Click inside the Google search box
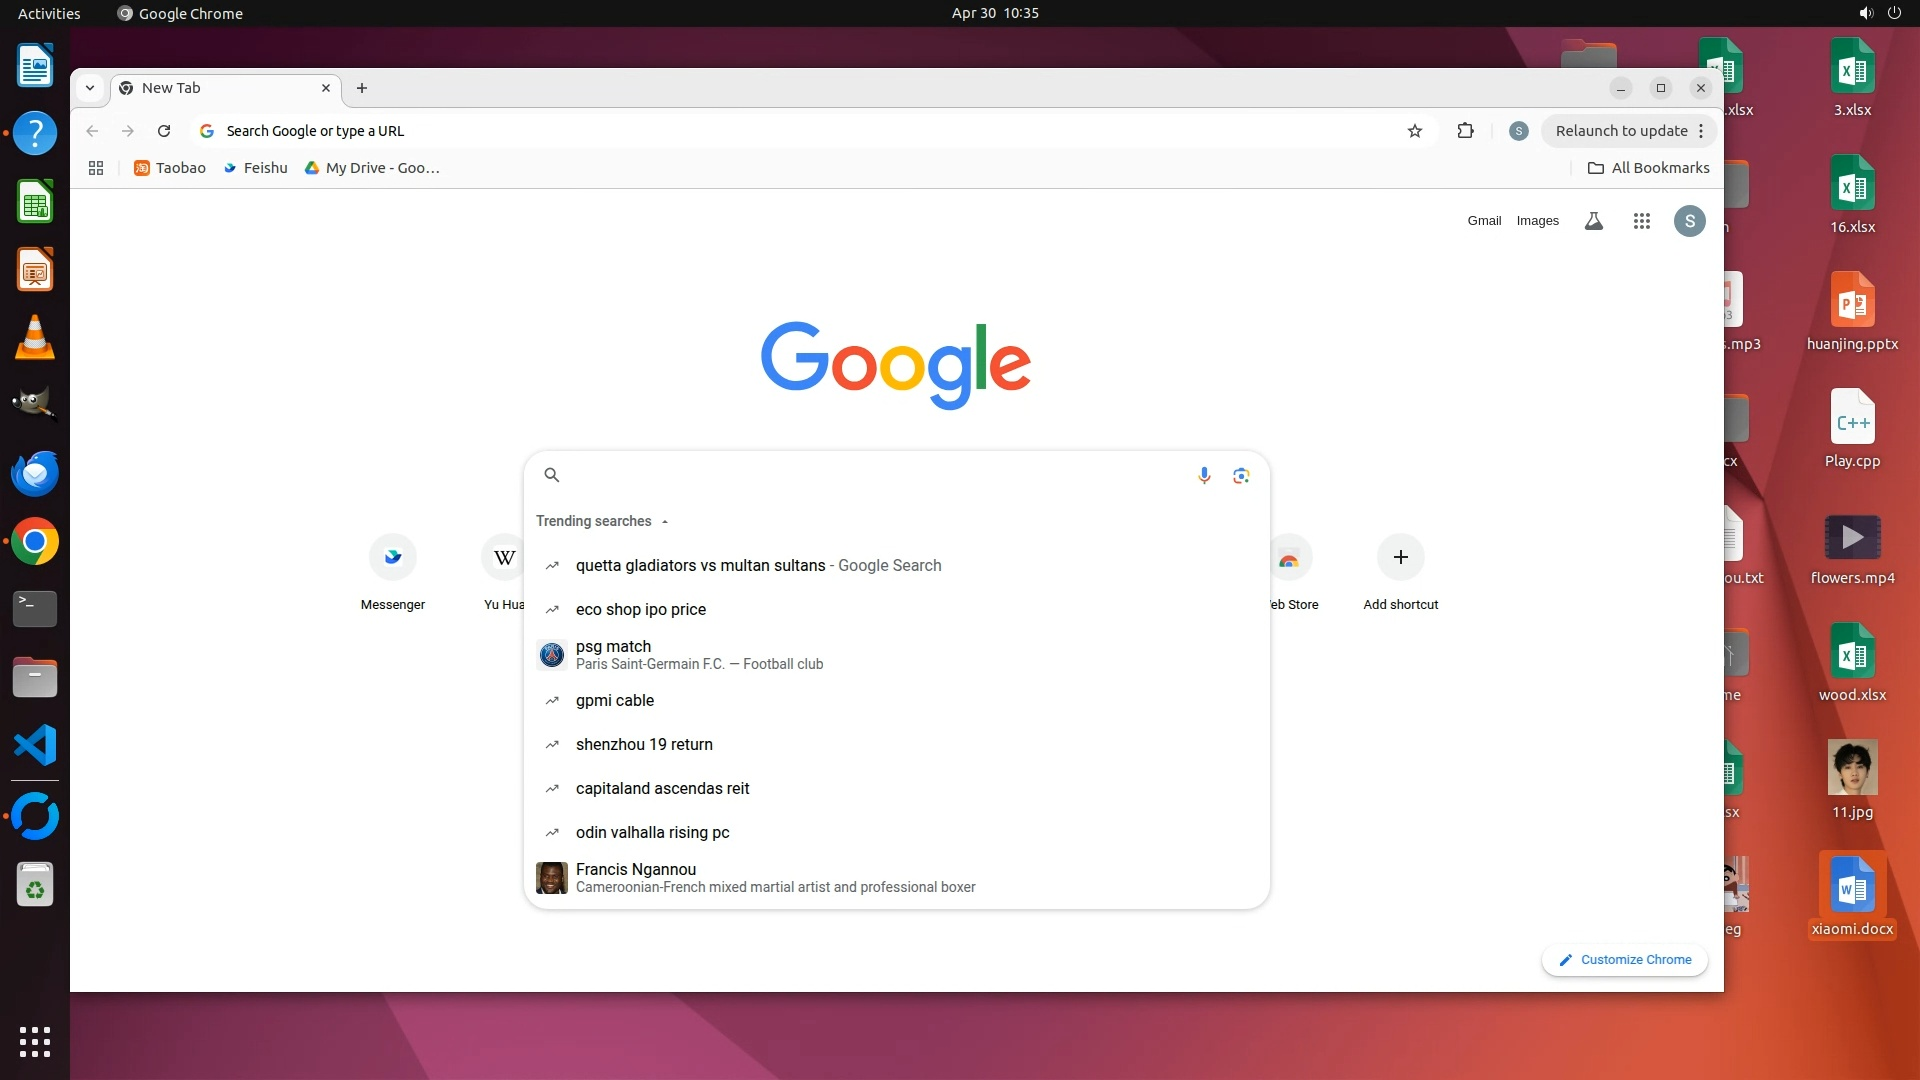 (870, 475)
